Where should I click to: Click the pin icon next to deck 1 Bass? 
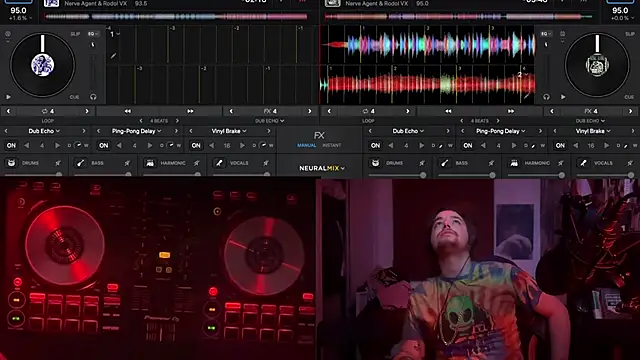click(x=127, y=163)
